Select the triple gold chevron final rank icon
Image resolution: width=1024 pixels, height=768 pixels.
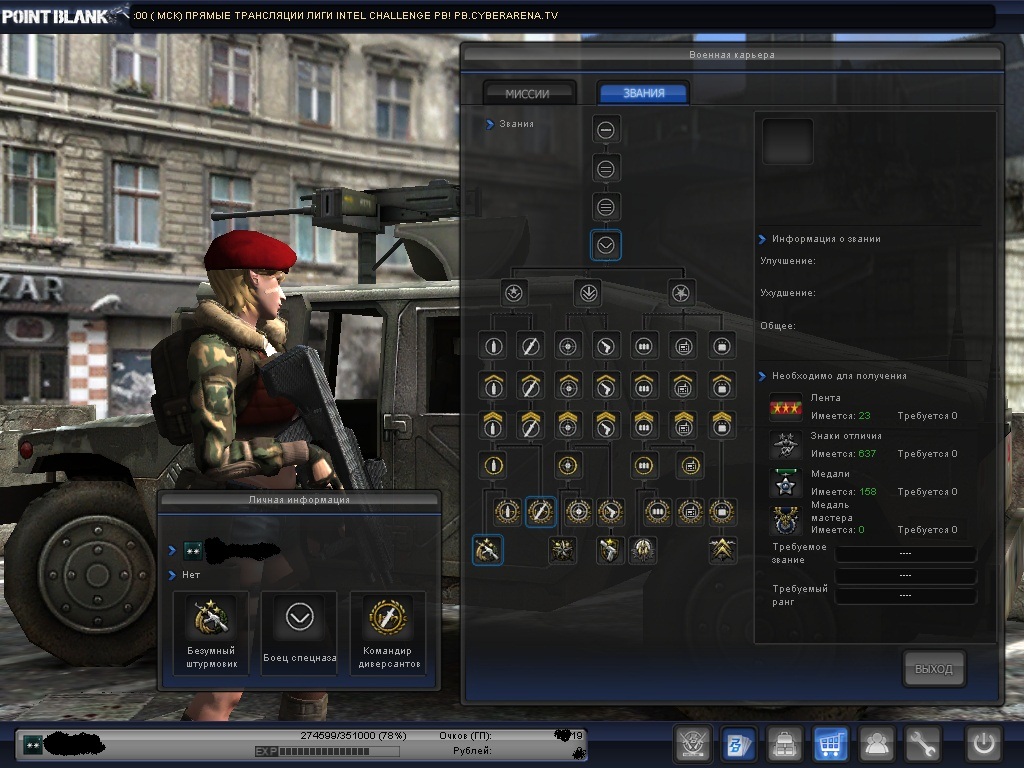pos(722,550)
